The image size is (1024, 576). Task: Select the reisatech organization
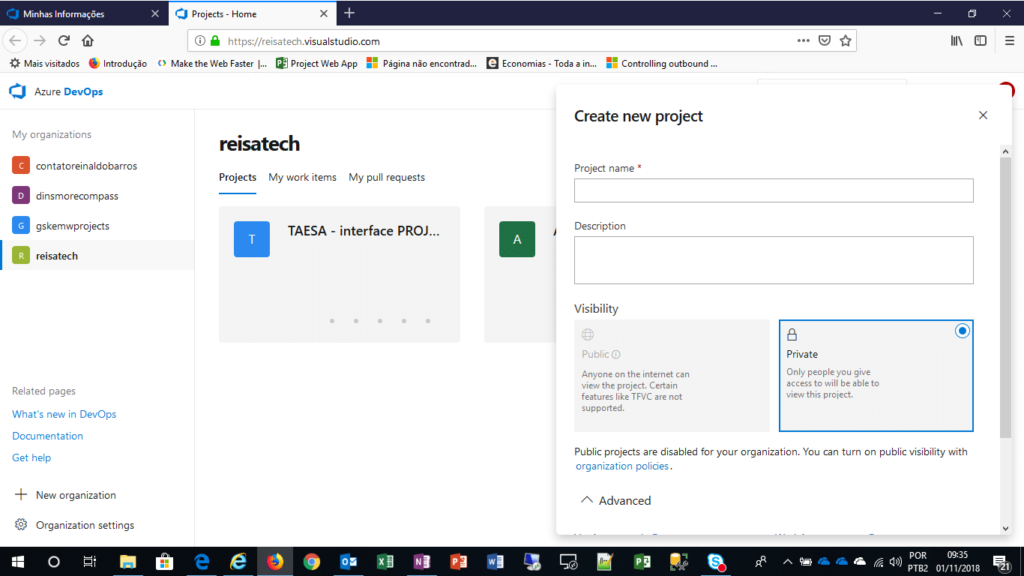(x=97, y=255)
